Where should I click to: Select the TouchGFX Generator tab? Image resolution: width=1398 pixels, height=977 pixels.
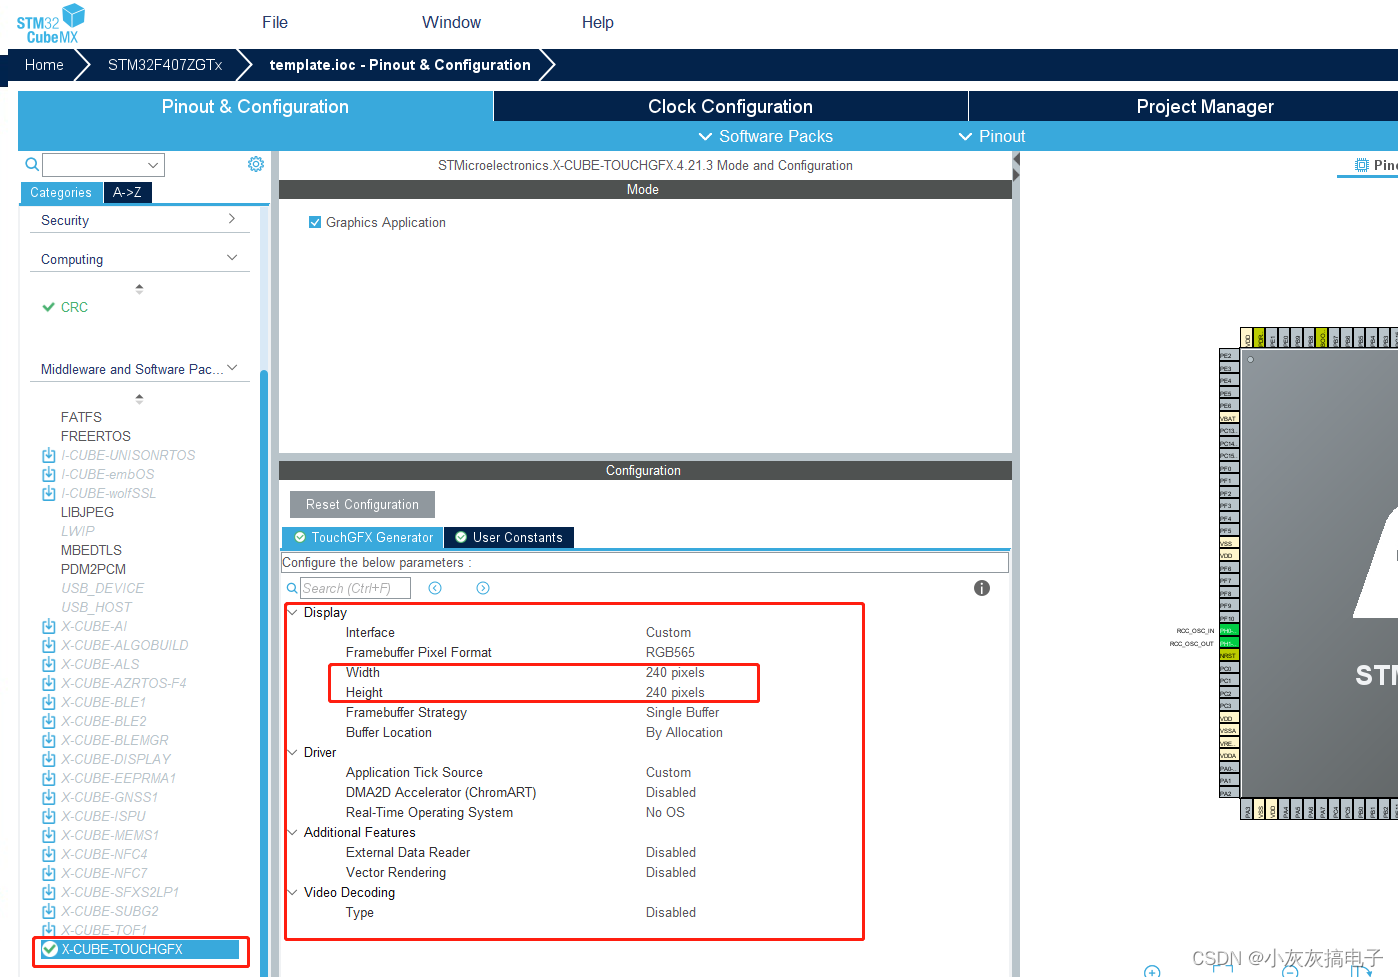tap(363, 537)
